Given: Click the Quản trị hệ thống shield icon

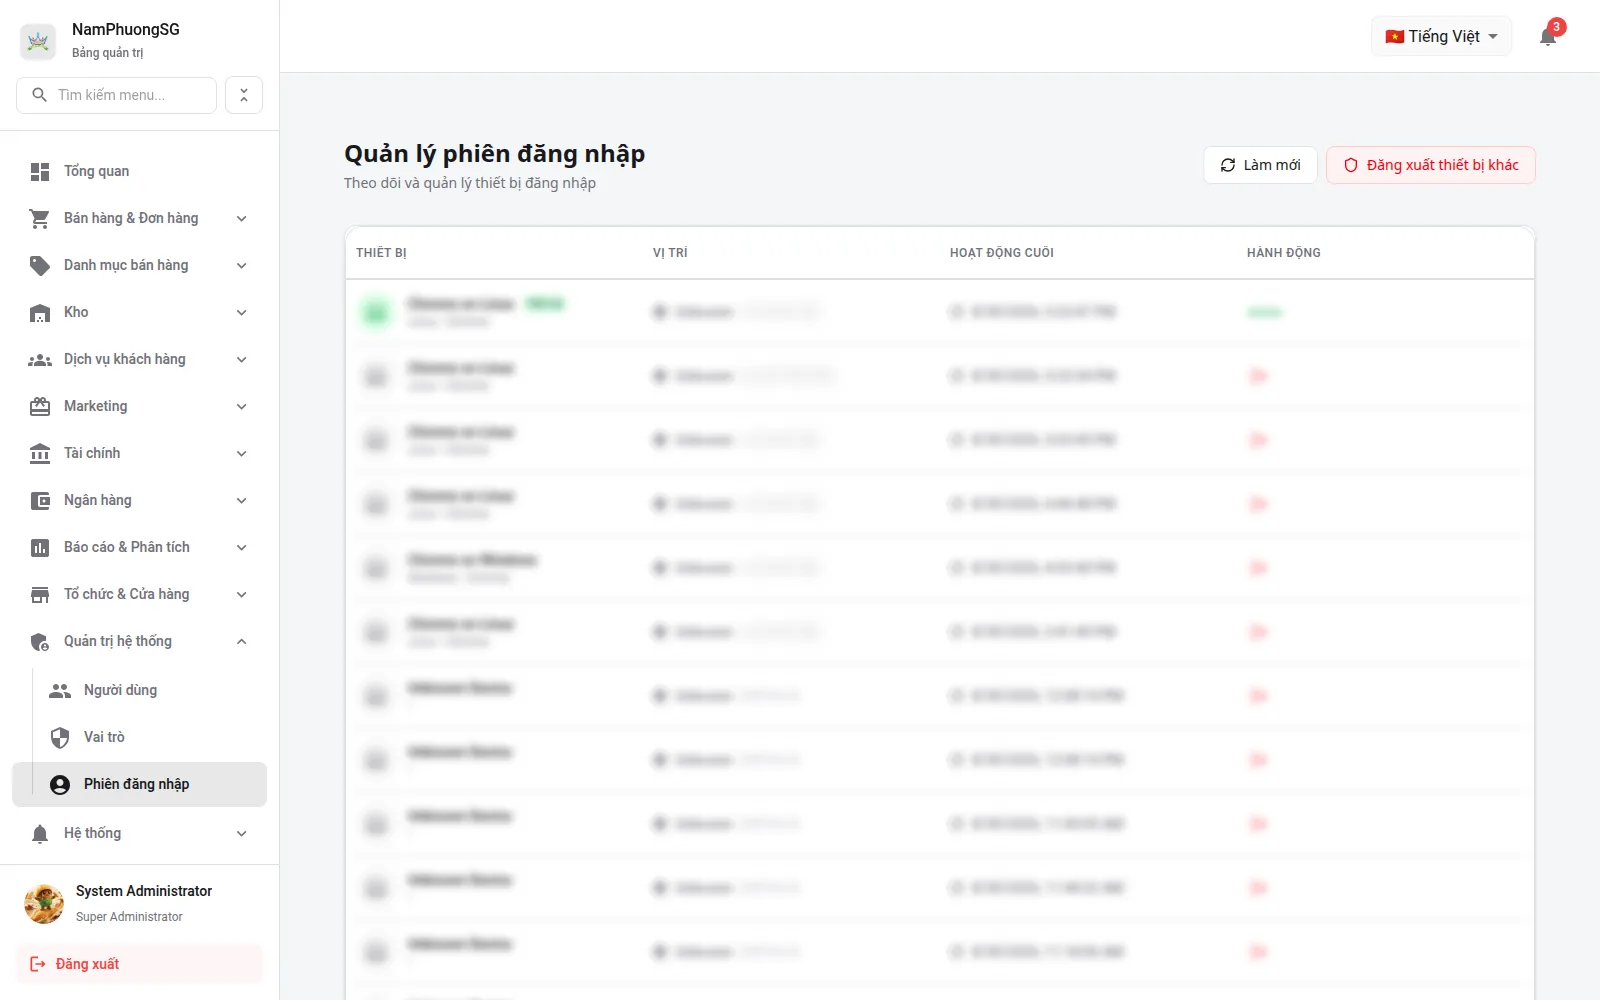Looking at the screenshot, I should click(40, 642).
